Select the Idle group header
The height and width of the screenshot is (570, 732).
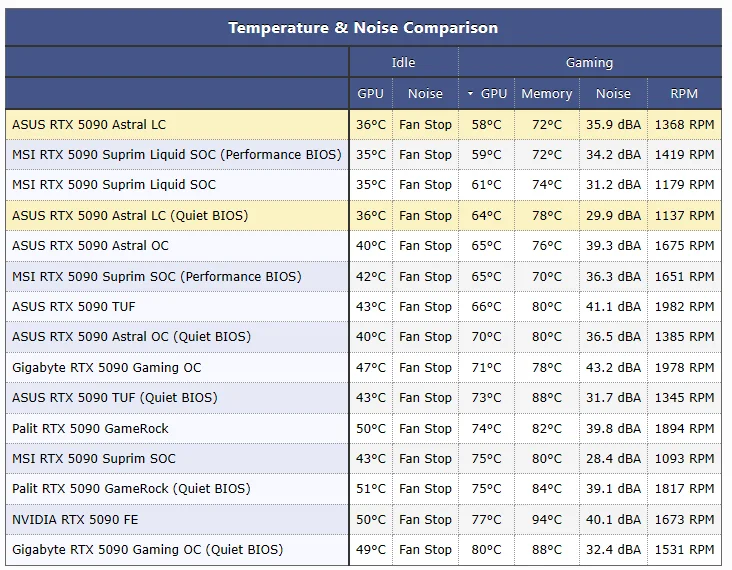click(403, 63)
